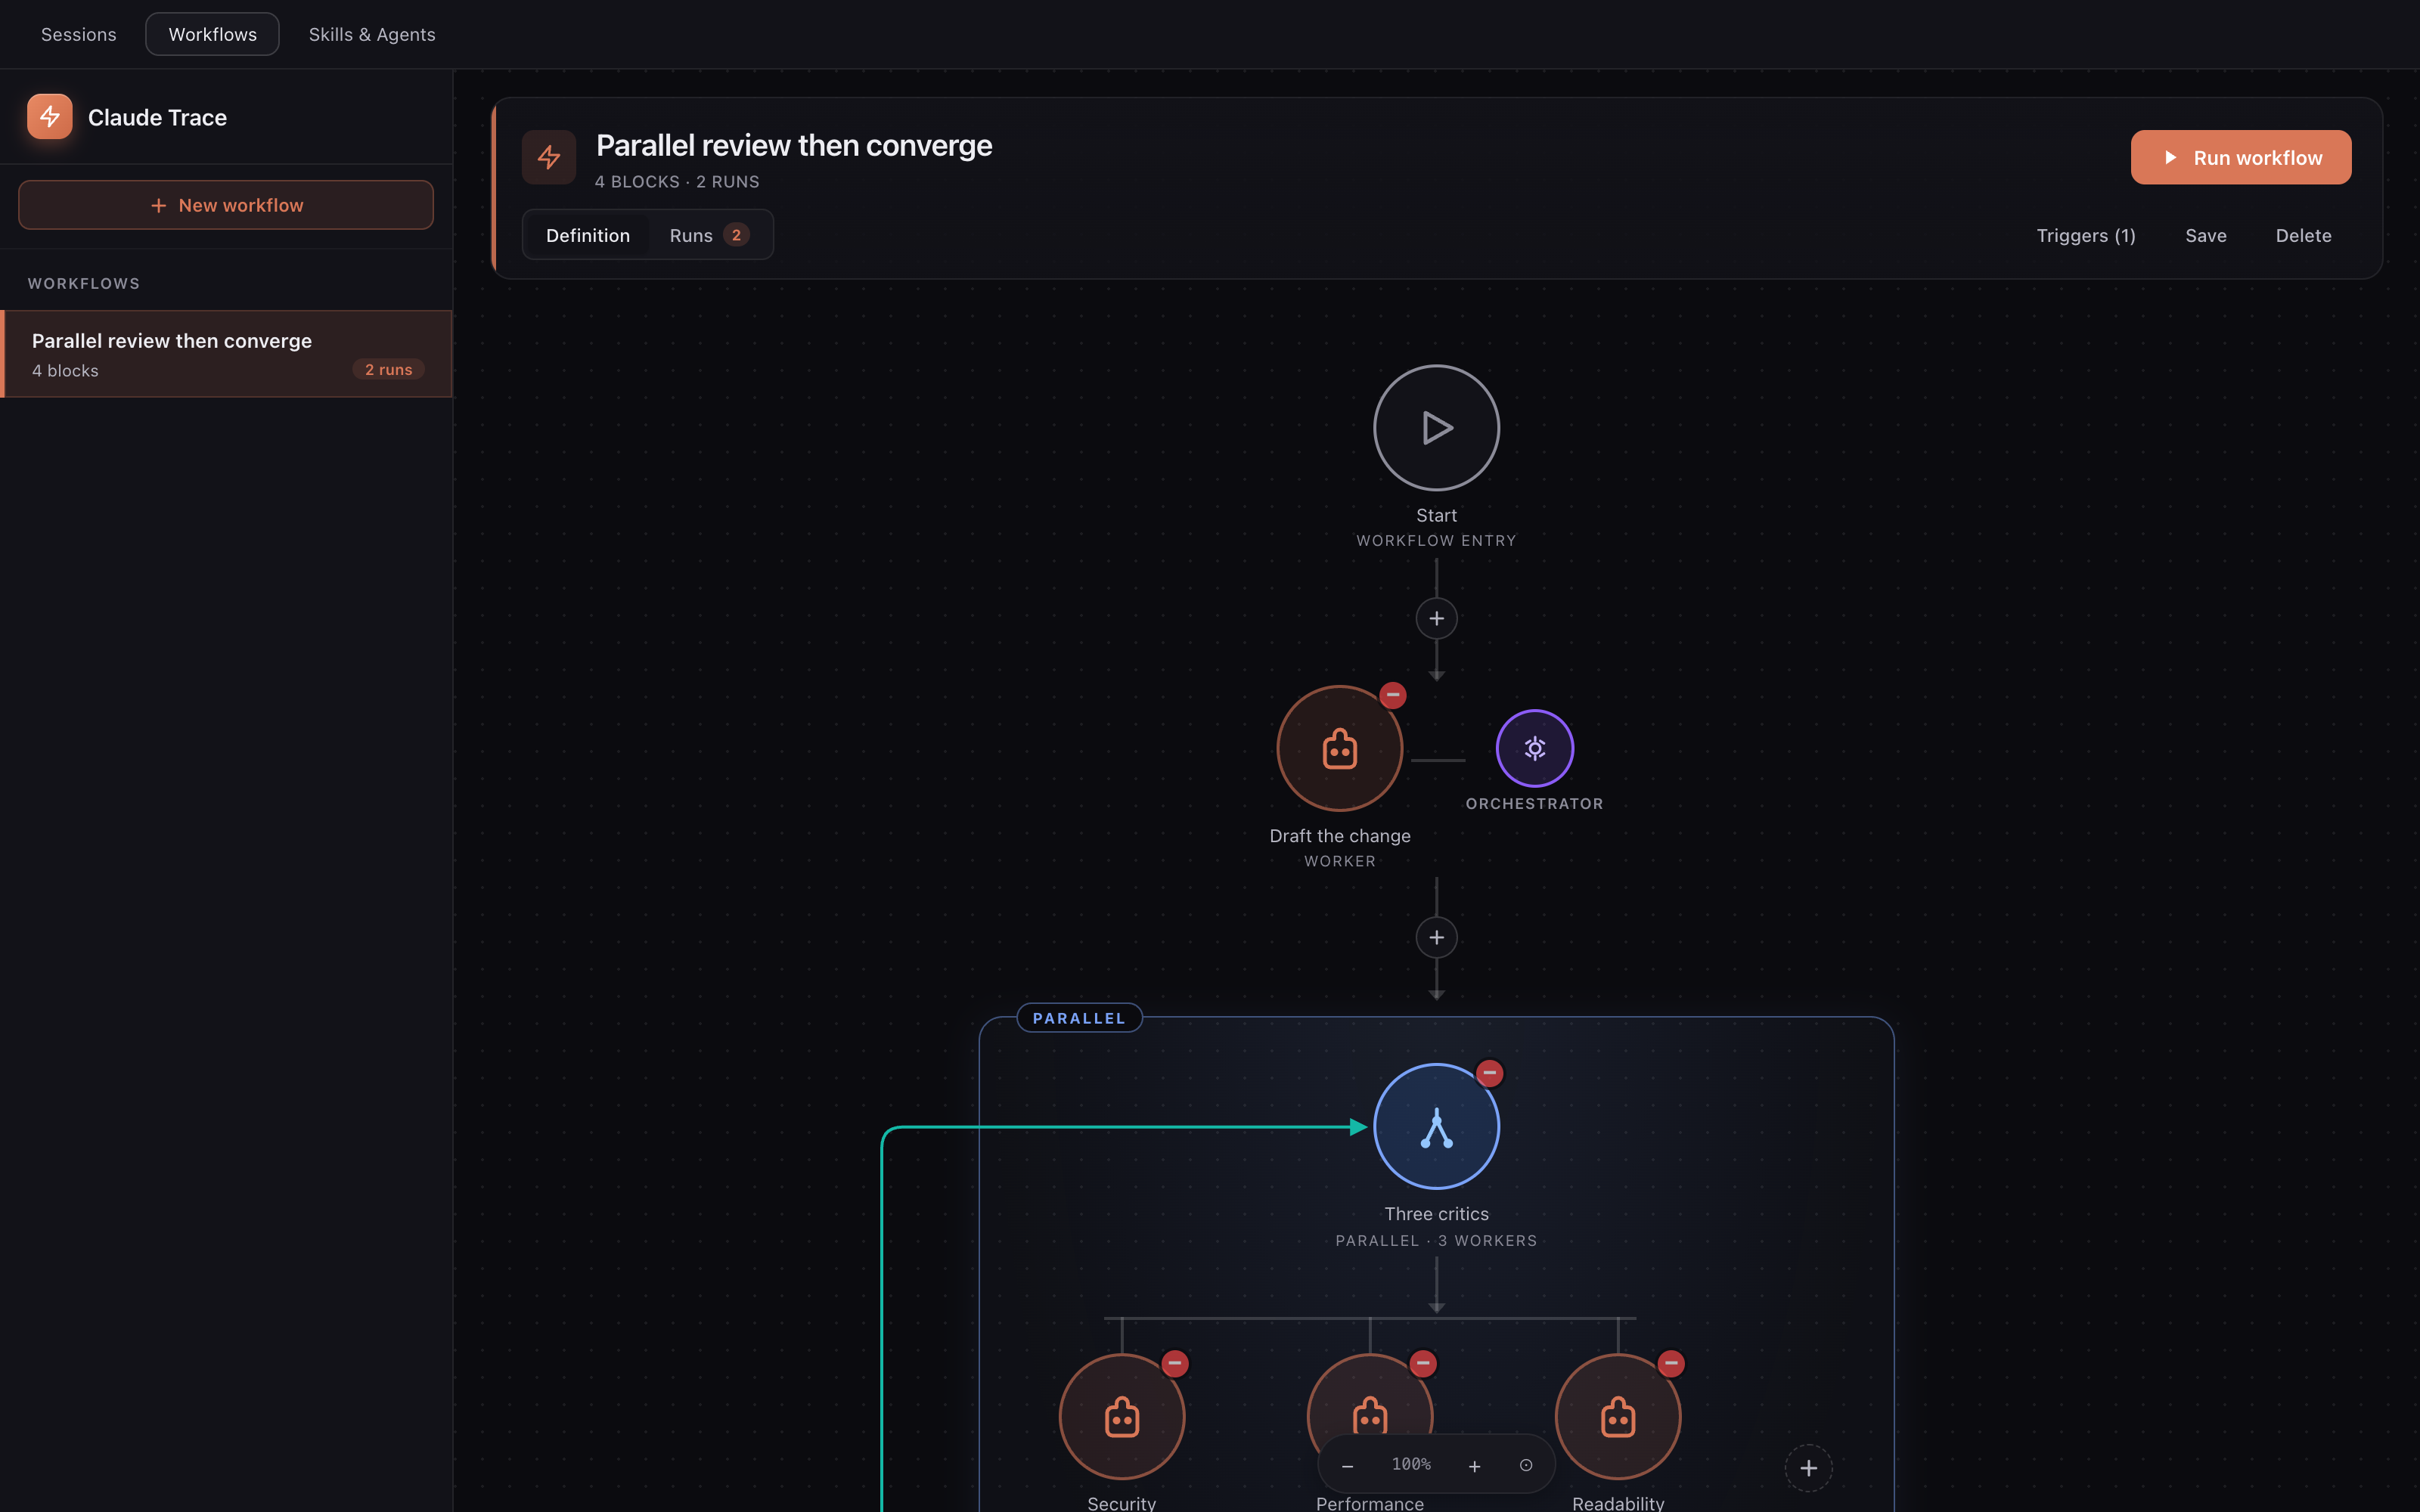Save the workflow

[x=2205, y=235]
